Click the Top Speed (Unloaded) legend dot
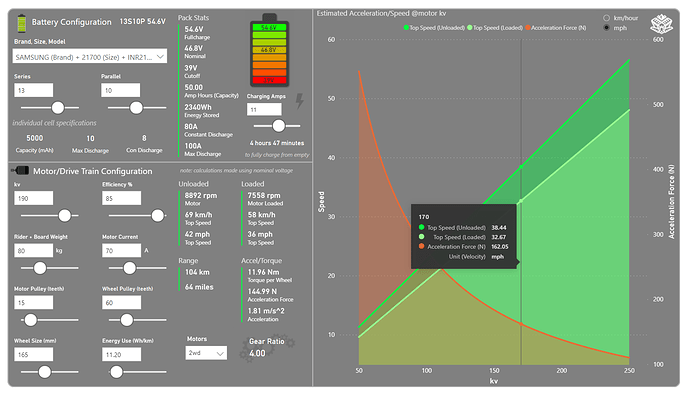This screenshot has height=394, width=690. [406, 28]
